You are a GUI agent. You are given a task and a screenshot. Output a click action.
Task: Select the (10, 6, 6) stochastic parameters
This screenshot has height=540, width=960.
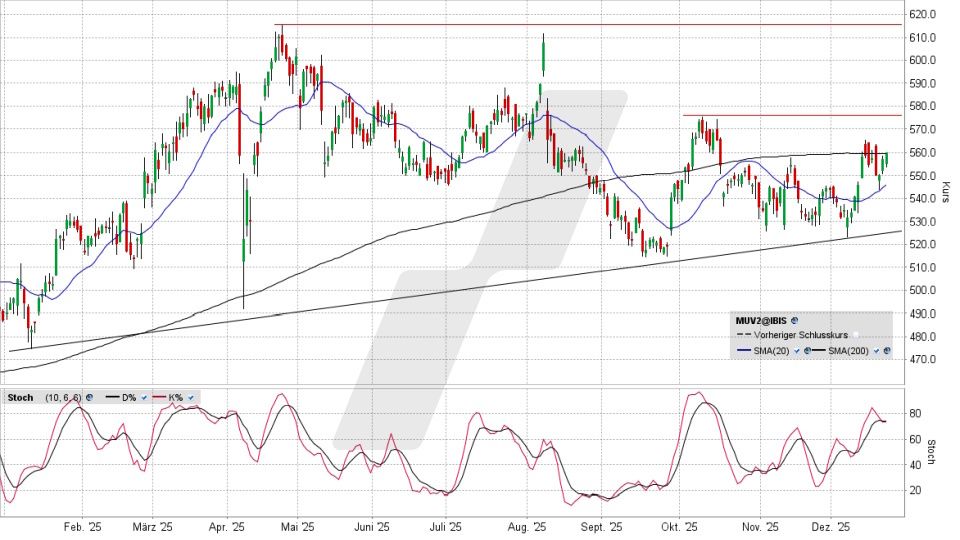point(63,397)
